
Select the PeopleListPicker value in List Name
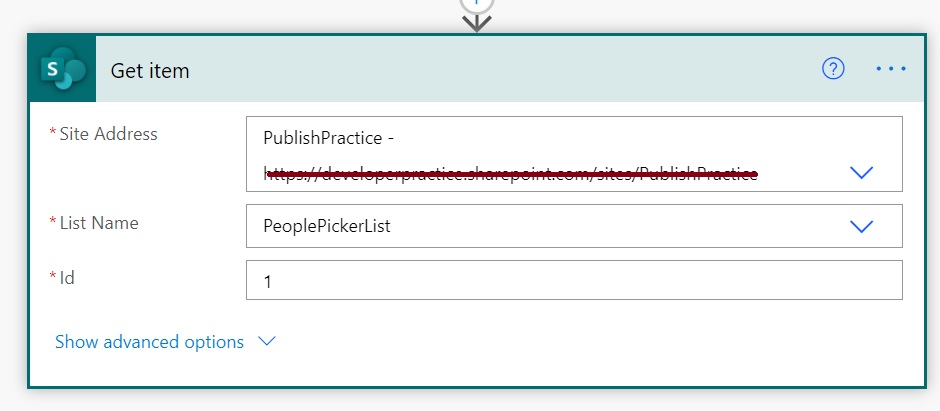point(327,227)
